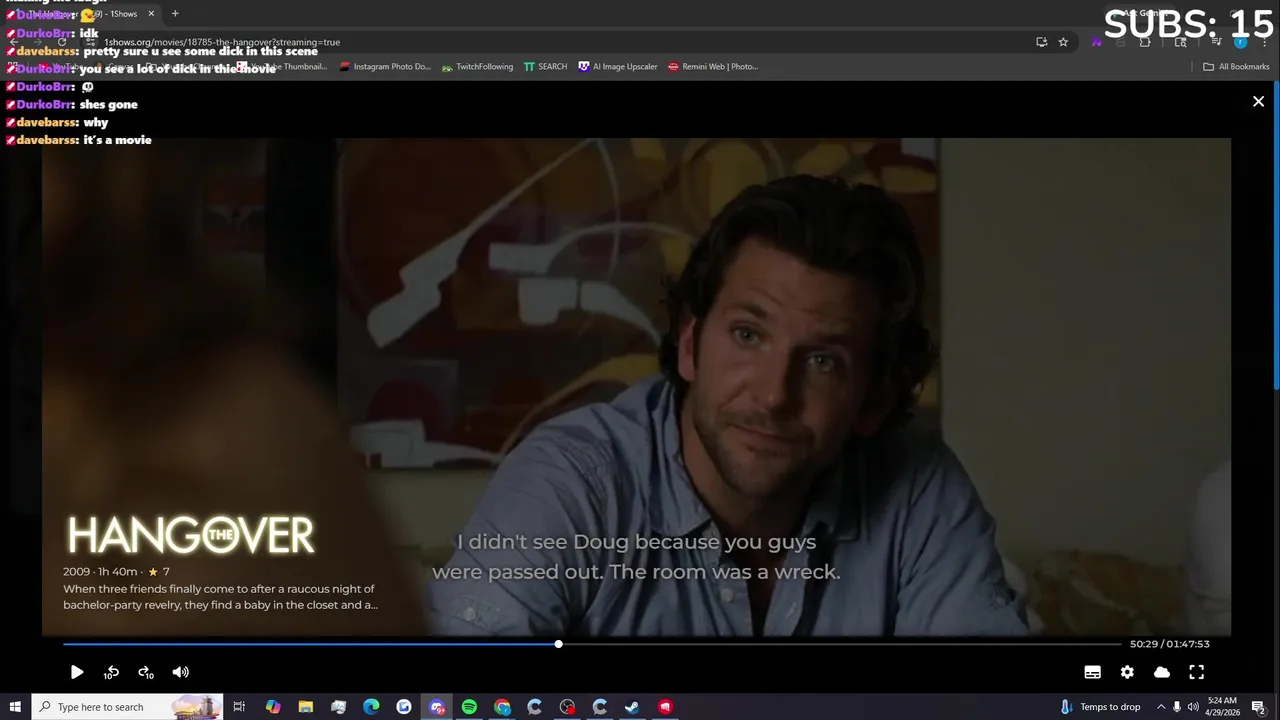1280x720 pixels.
Task: Play the paused Hangover video
Action: (x=77, y=672)
